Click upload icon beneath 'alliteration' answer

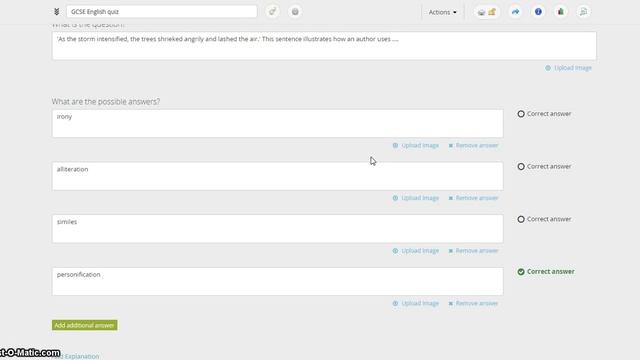coord(395,198)
